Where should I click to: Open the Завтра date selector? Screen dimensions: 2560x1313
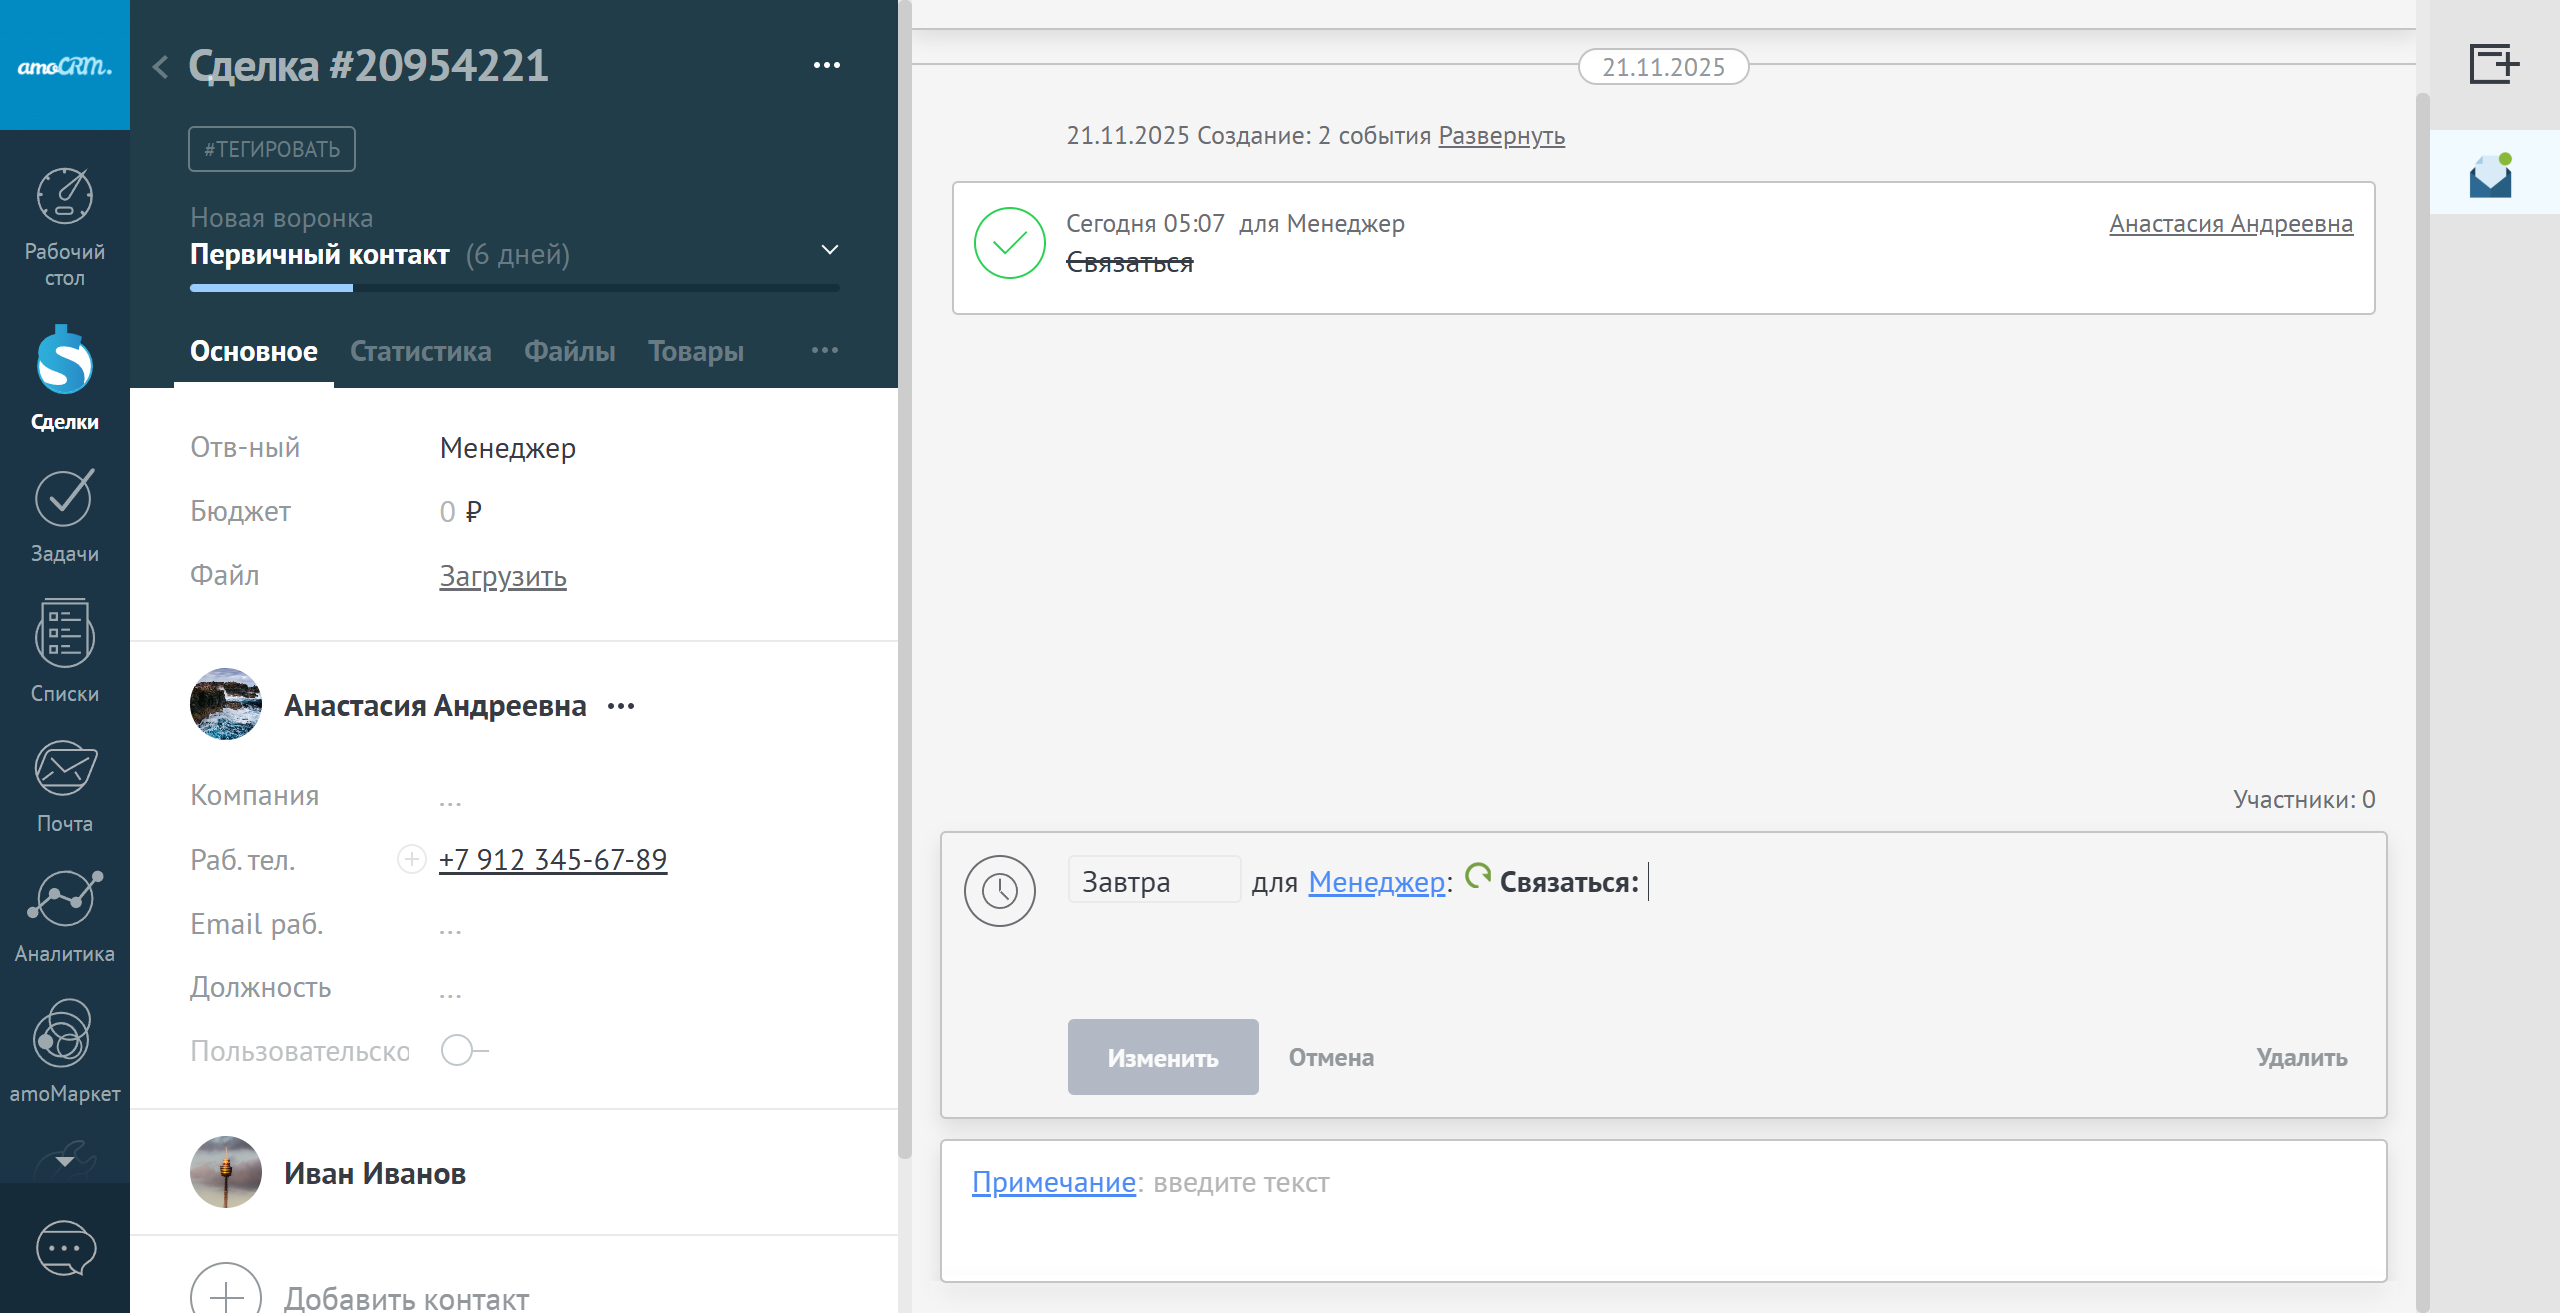click(1153, 881)
